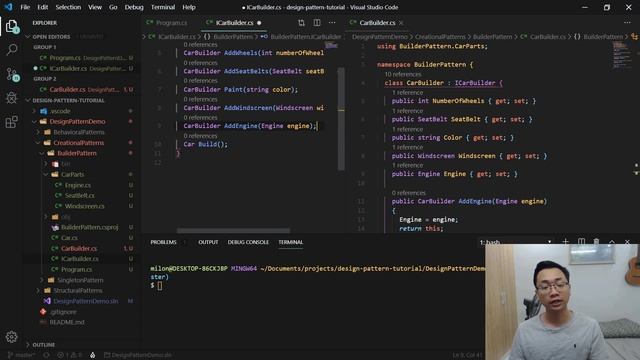Image resolution: width=640 pixels, height=360 pixels.
Task: Close the terminal panel
Action: click(x=627, y=242)
